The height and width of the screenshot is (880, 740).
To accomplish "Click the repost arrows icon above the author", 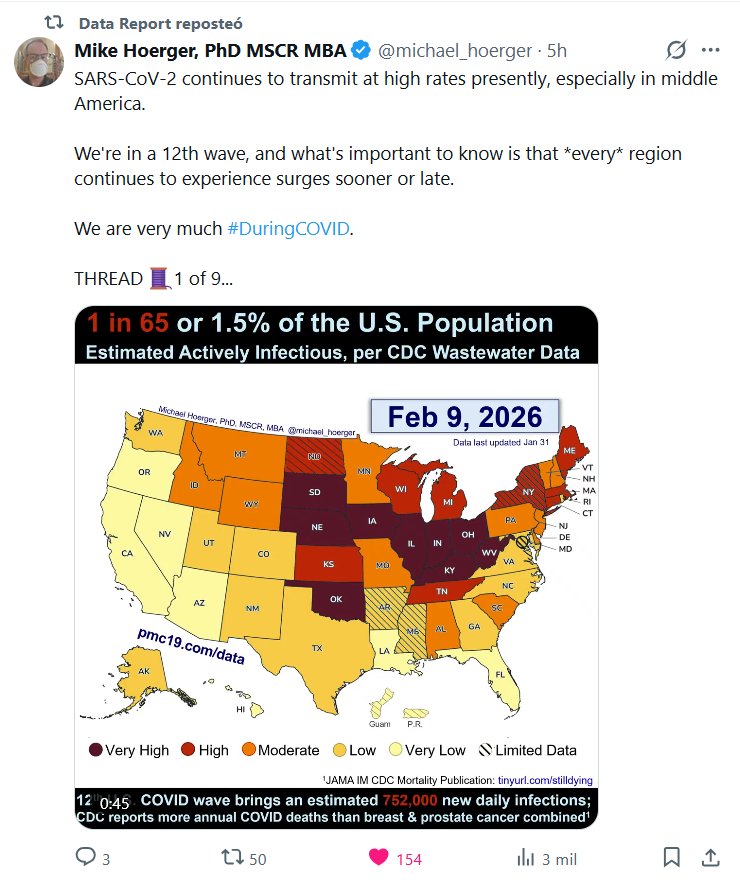I will 54,22.
